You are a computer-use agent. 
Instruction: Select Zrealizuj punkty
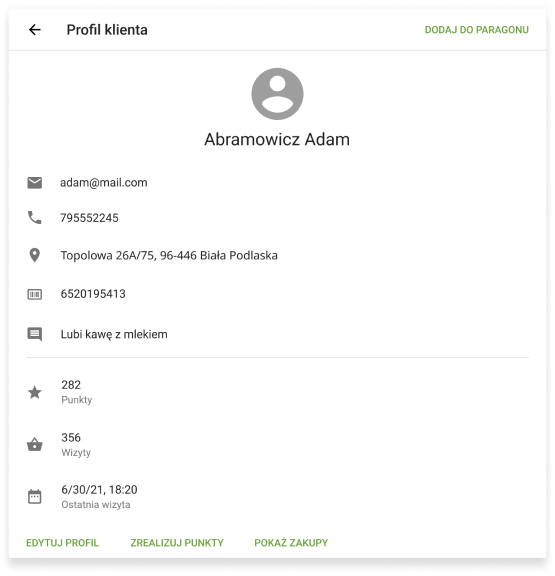point(177,543)
